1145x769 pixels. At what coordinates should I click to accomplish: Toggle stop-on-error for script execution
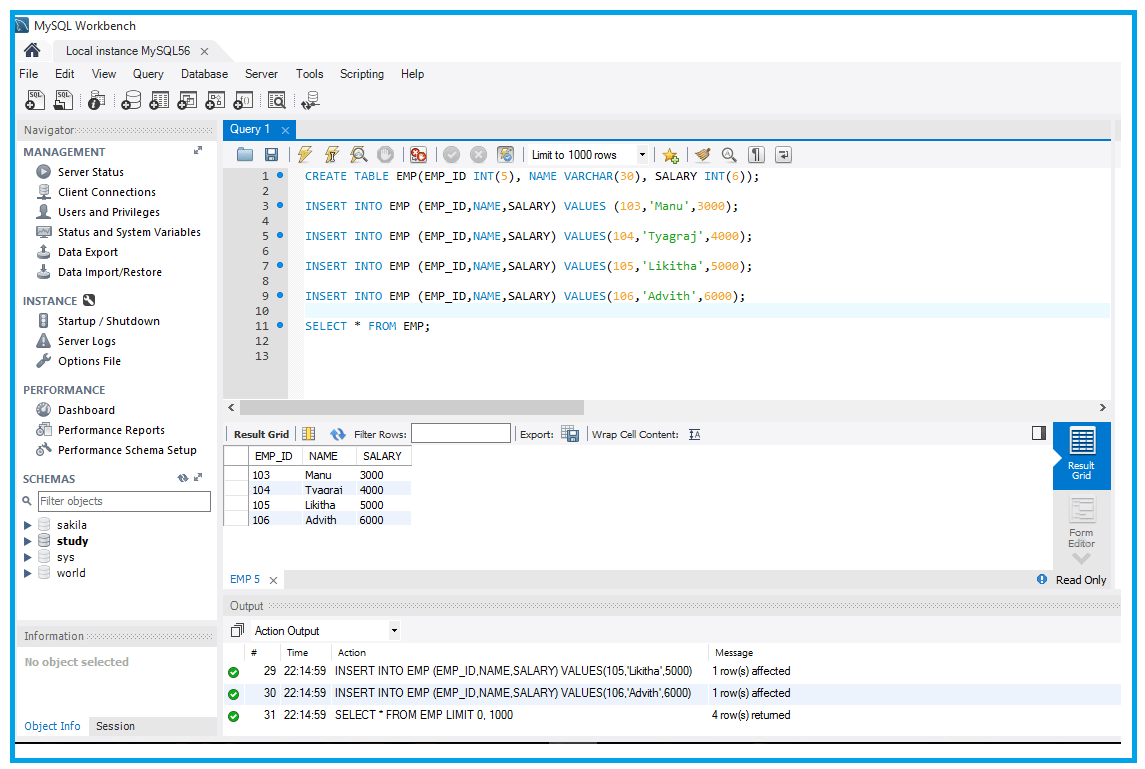pos(418,154)
